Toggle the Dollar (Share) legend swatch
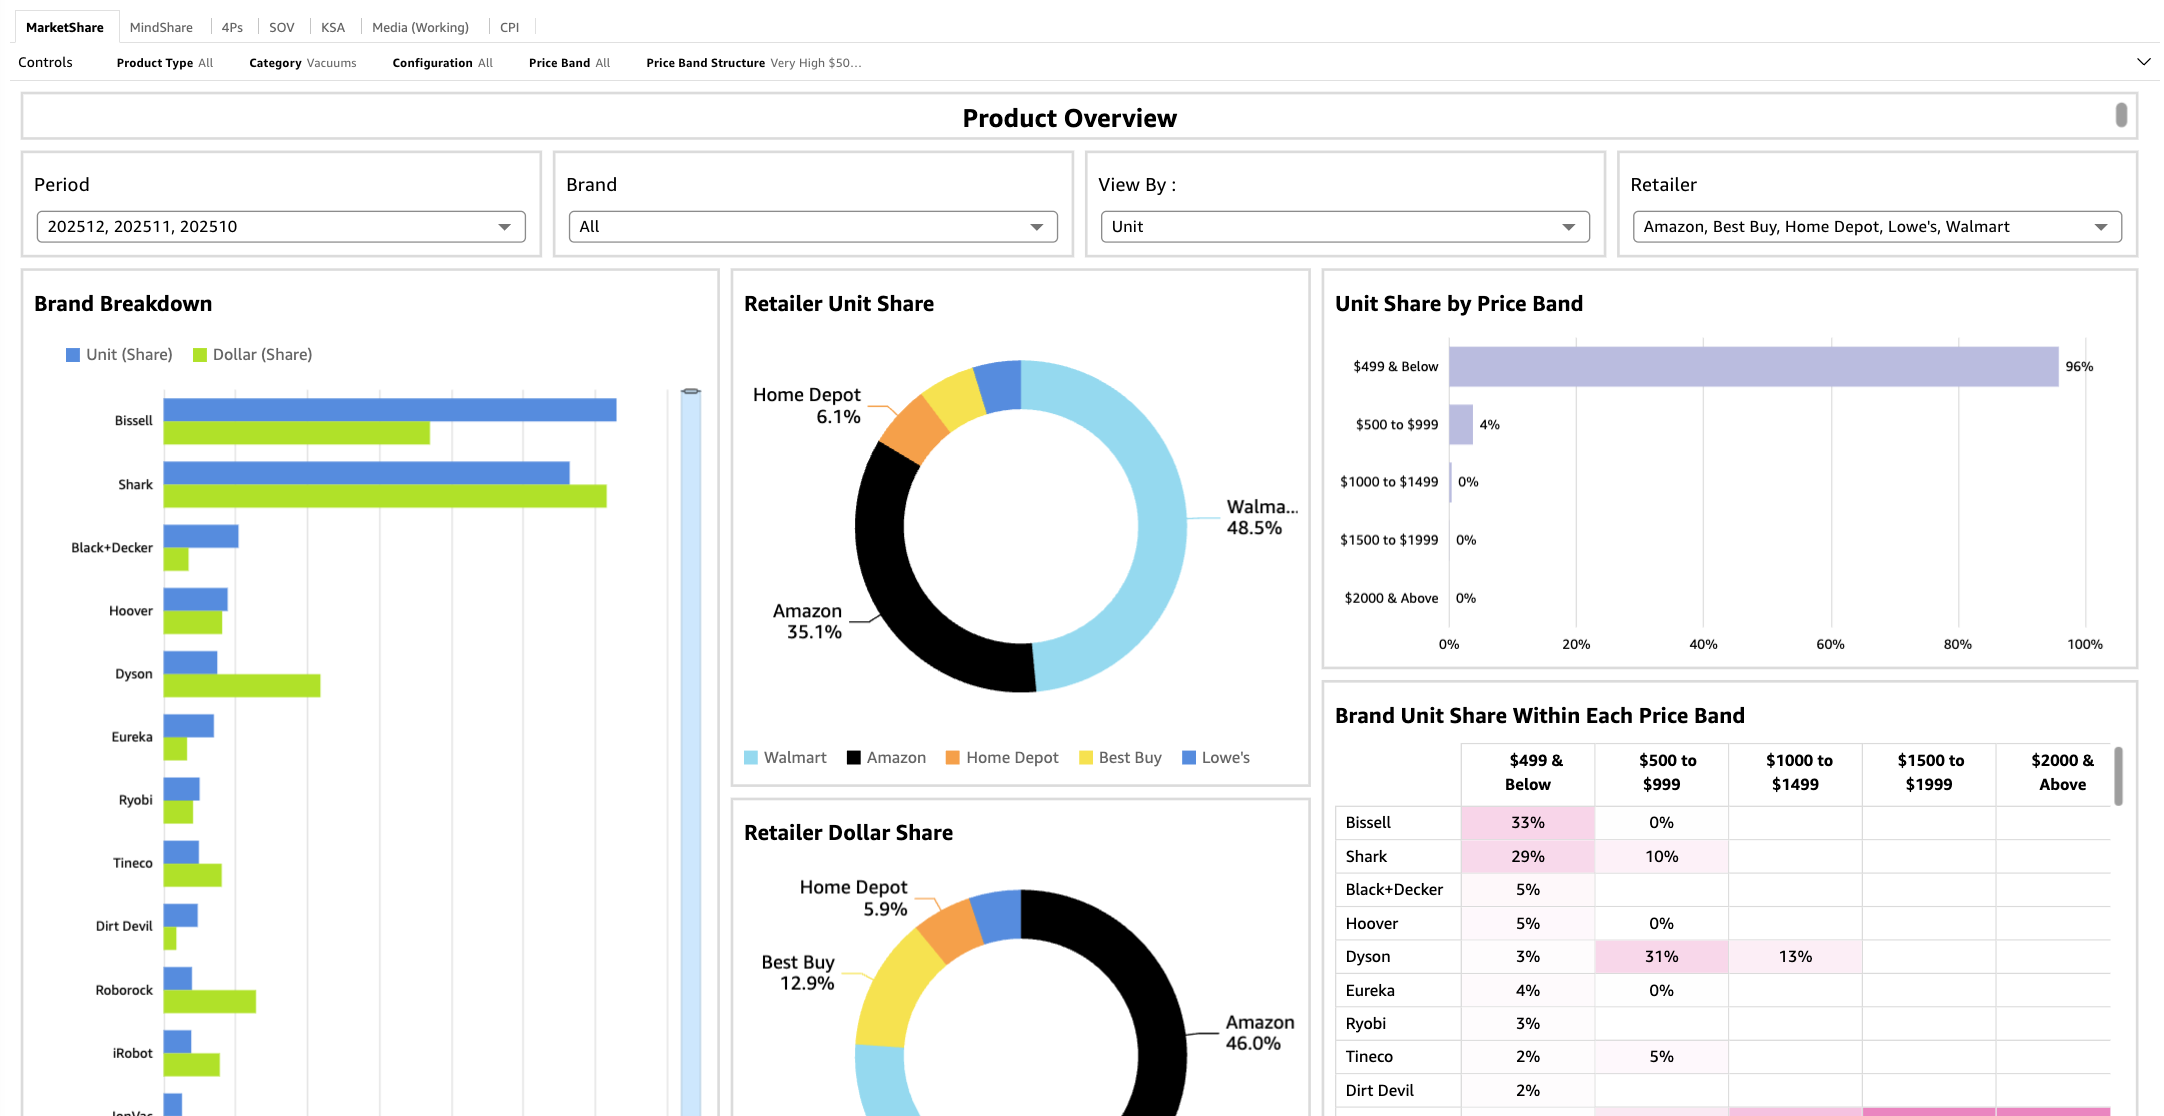This screenshot has height=1116, width=2164. click(200, 355)
